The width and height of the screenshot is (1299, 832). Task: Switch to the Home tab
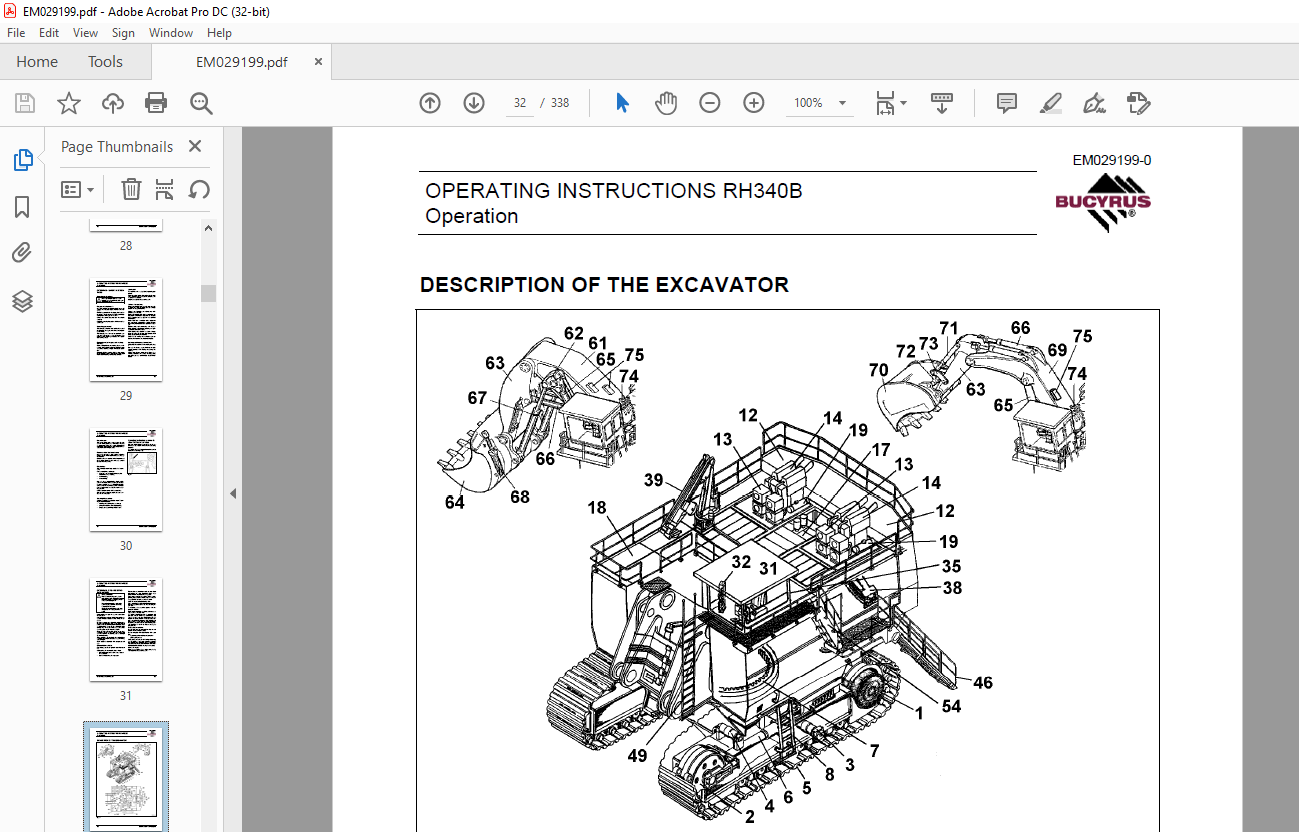[37, 62]
